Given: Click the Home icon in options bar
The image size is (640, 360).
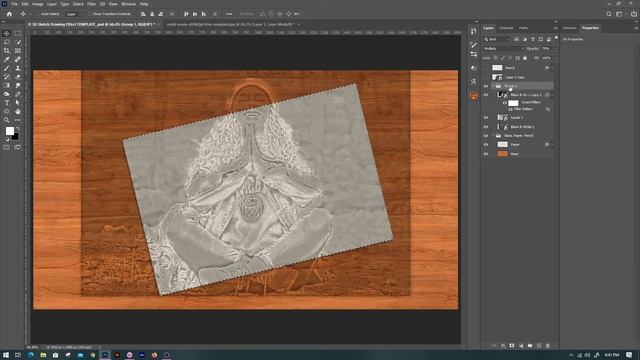Looking at the screenshot, I should point(9,14).
